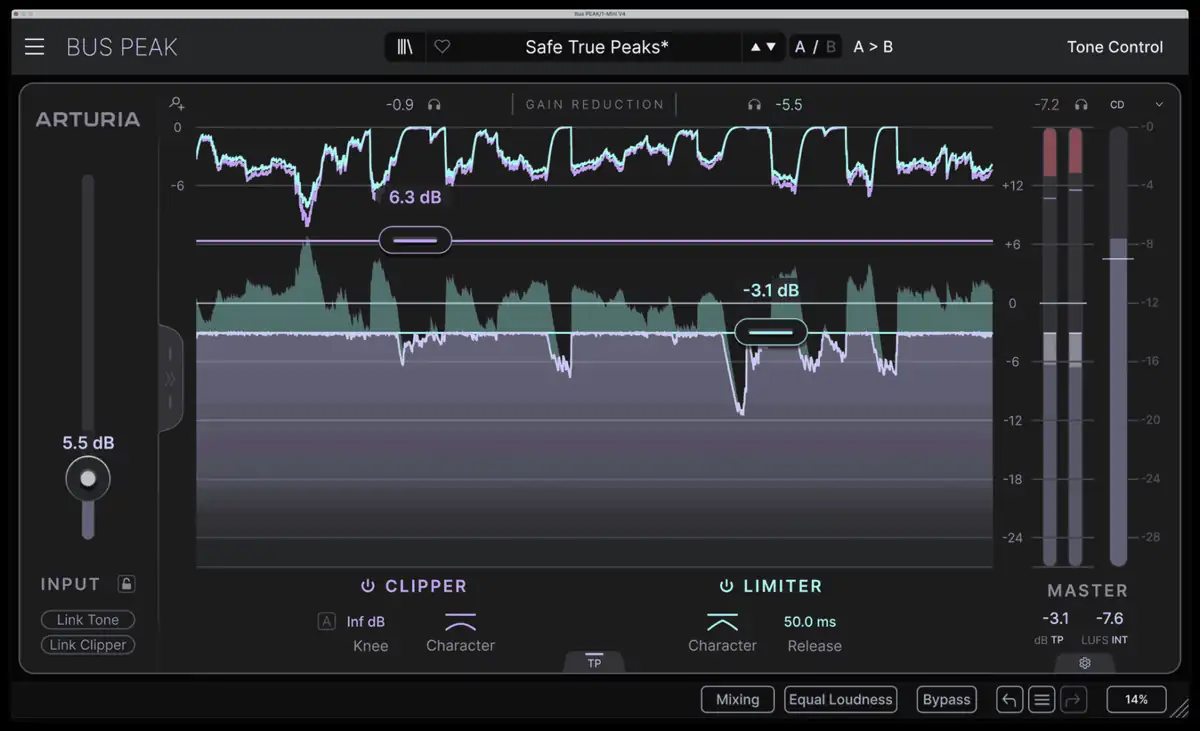Click the Bypass button

pos(946,700)
